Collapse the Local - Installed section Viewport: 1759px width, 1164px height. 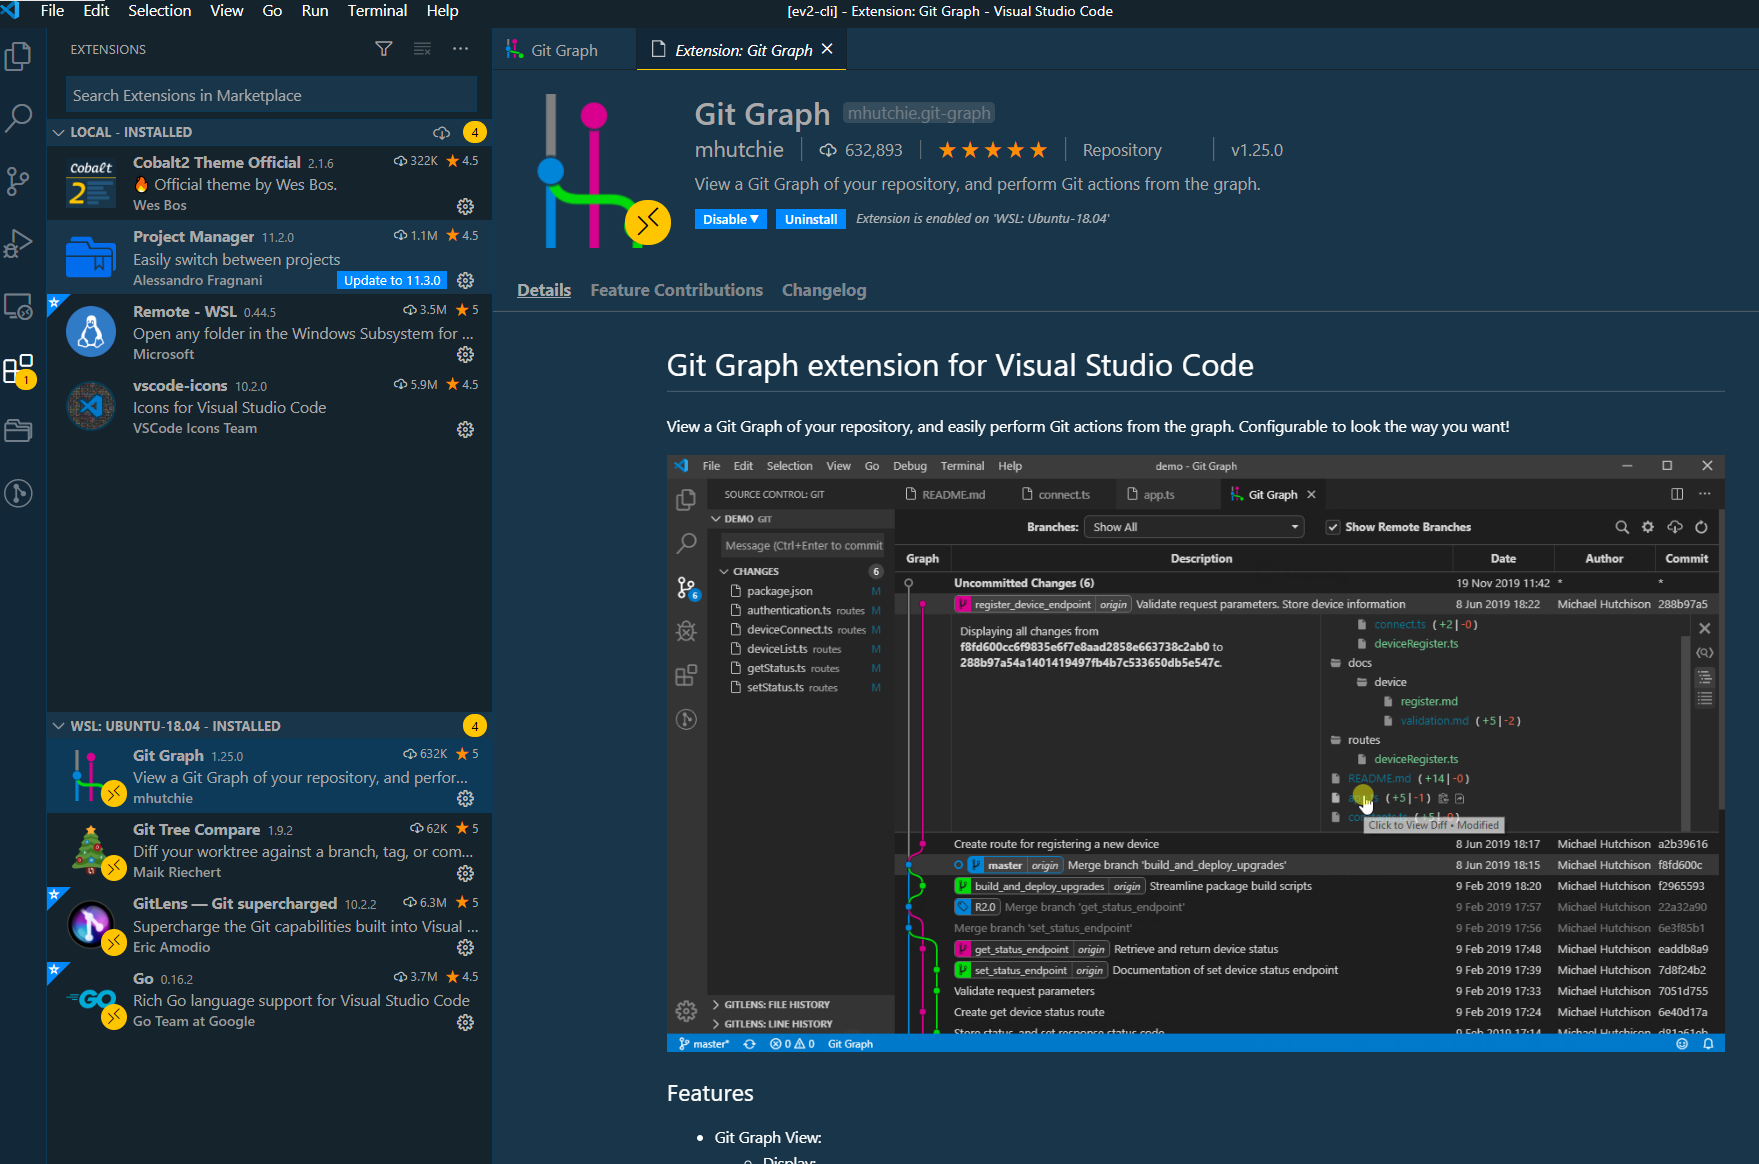click(59, 132)
